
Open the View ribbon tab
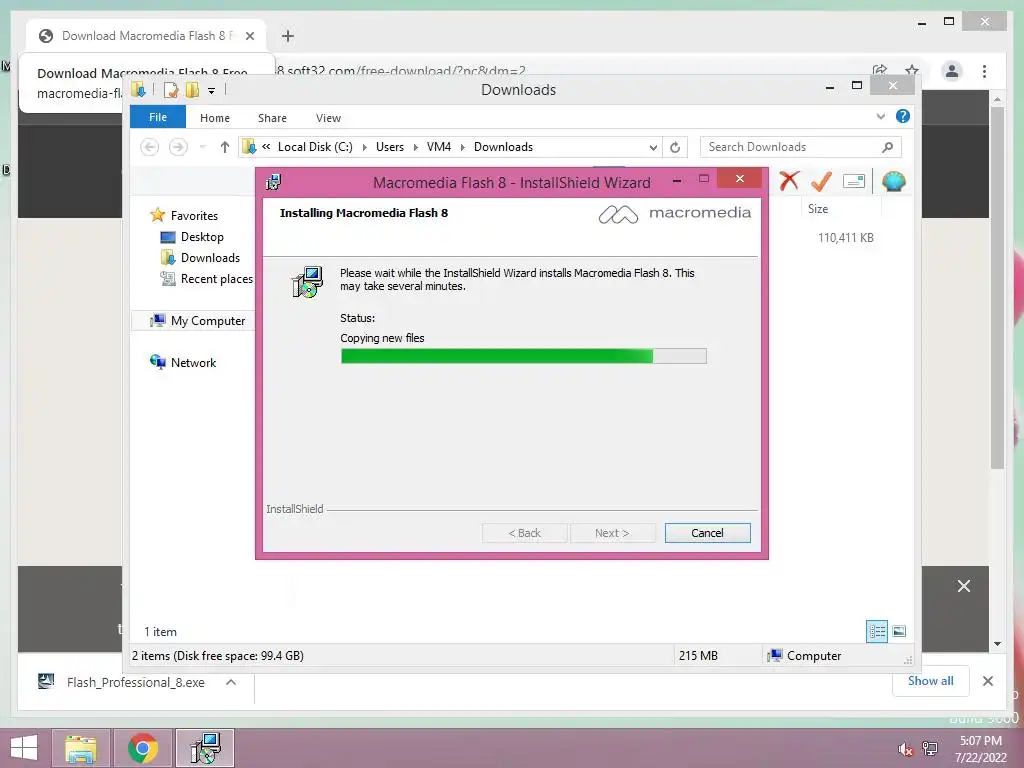click(328, 118)
